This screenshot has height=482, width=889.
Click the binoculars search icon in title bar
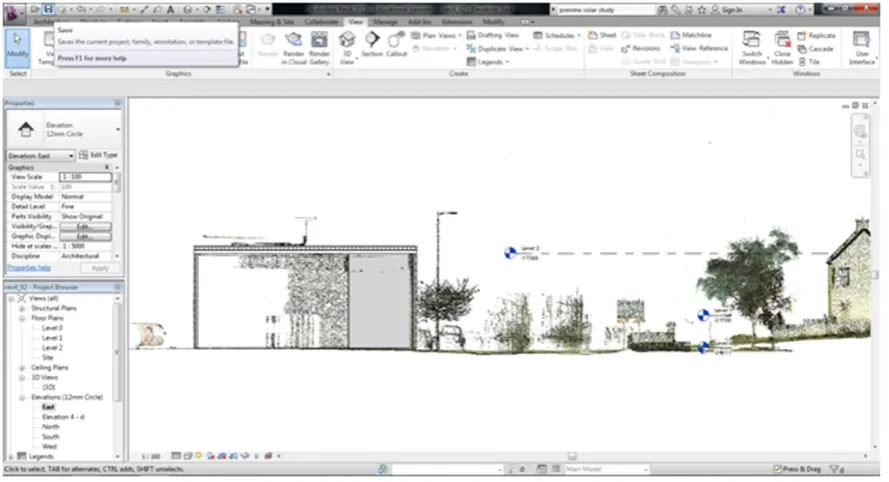[662, 10]
